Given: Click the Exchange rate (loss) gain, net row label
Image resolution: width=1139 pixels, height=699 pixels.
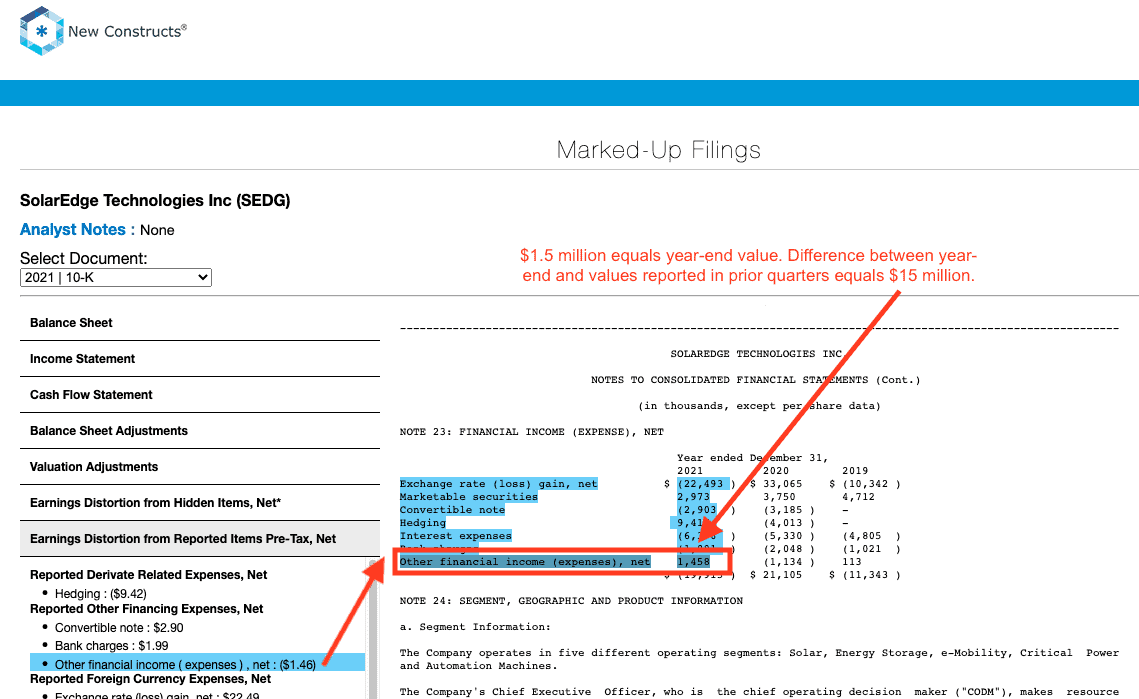Looking at the screenshot, I should point(498,484).
